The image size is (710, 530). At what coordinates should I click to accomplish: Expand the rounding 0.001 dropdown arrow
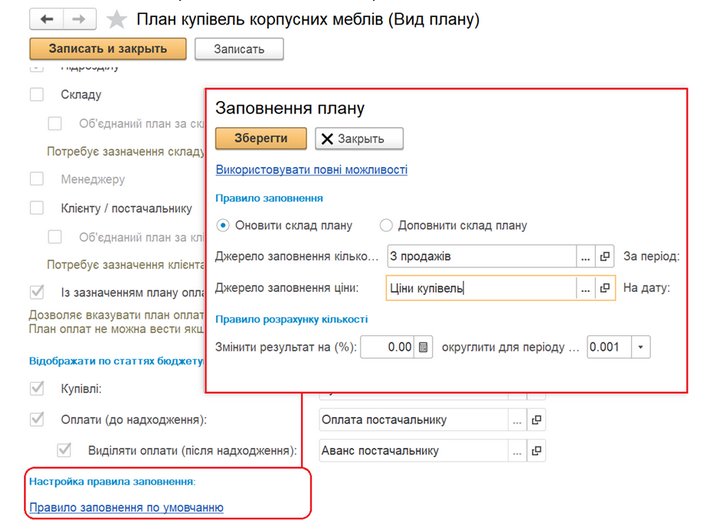tap(640, 347)
